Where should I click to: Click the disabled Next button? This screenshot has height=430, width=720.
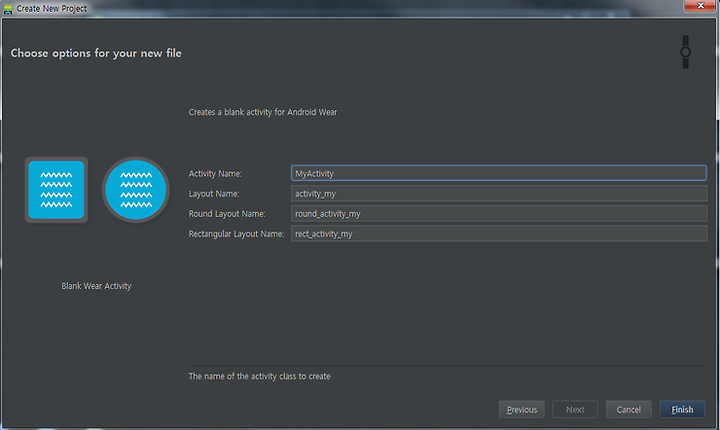click(575, 409)
